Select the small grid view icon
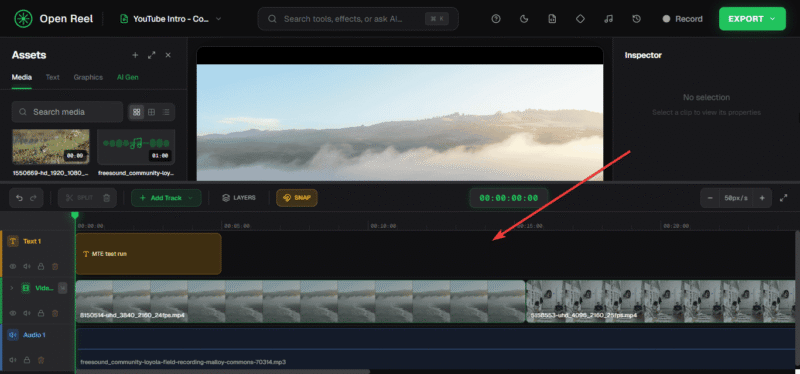 (152, 112)
